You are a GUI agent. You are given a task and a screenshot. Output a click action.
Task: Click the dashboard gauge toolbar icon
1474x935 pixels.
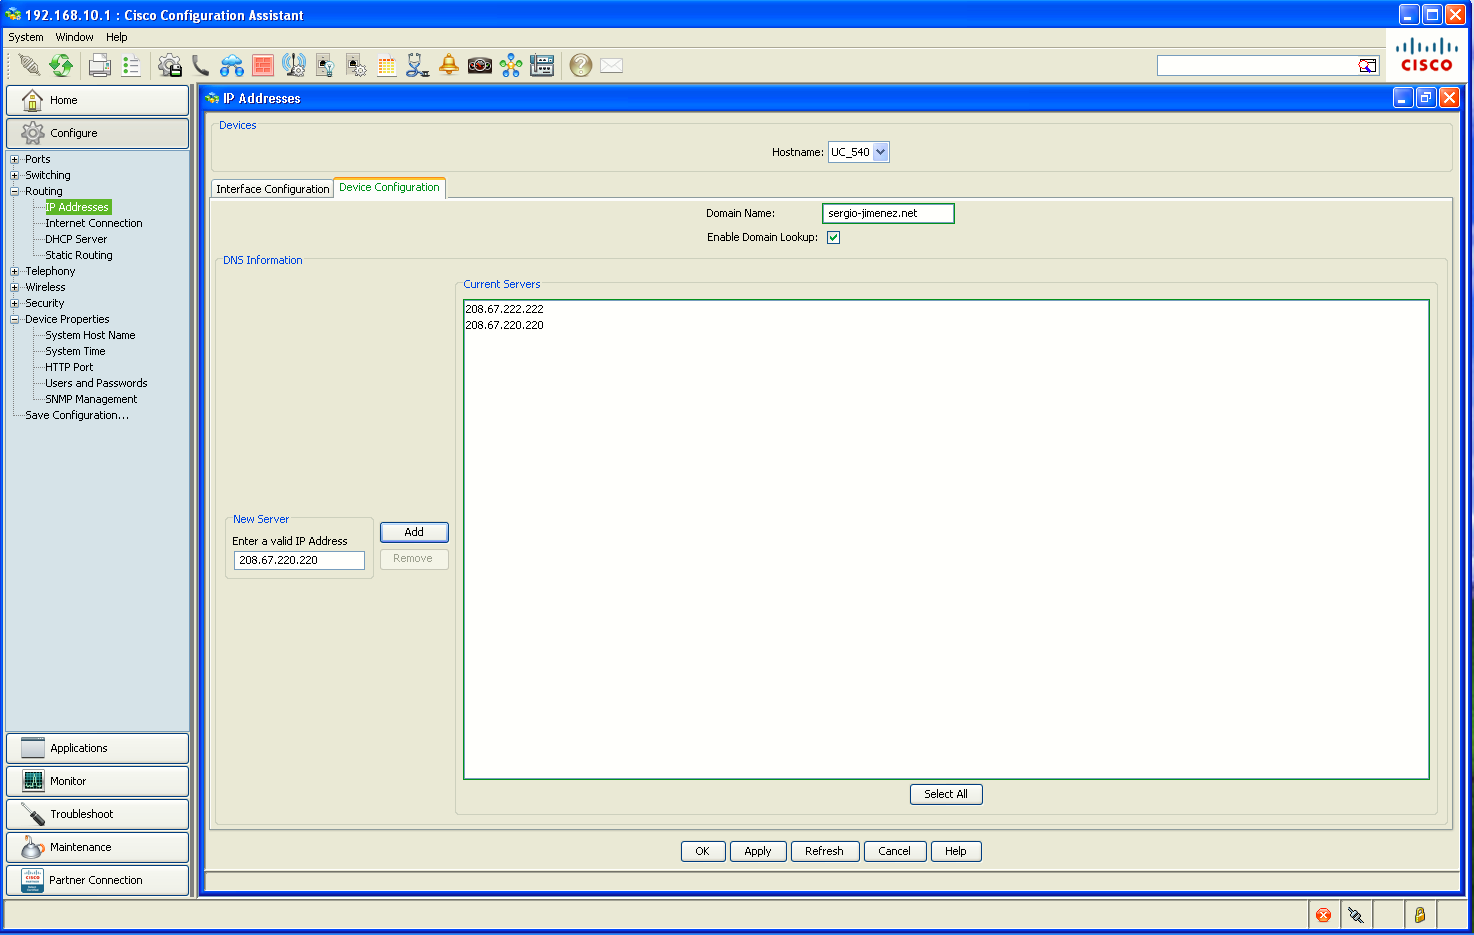click(480, 65)
